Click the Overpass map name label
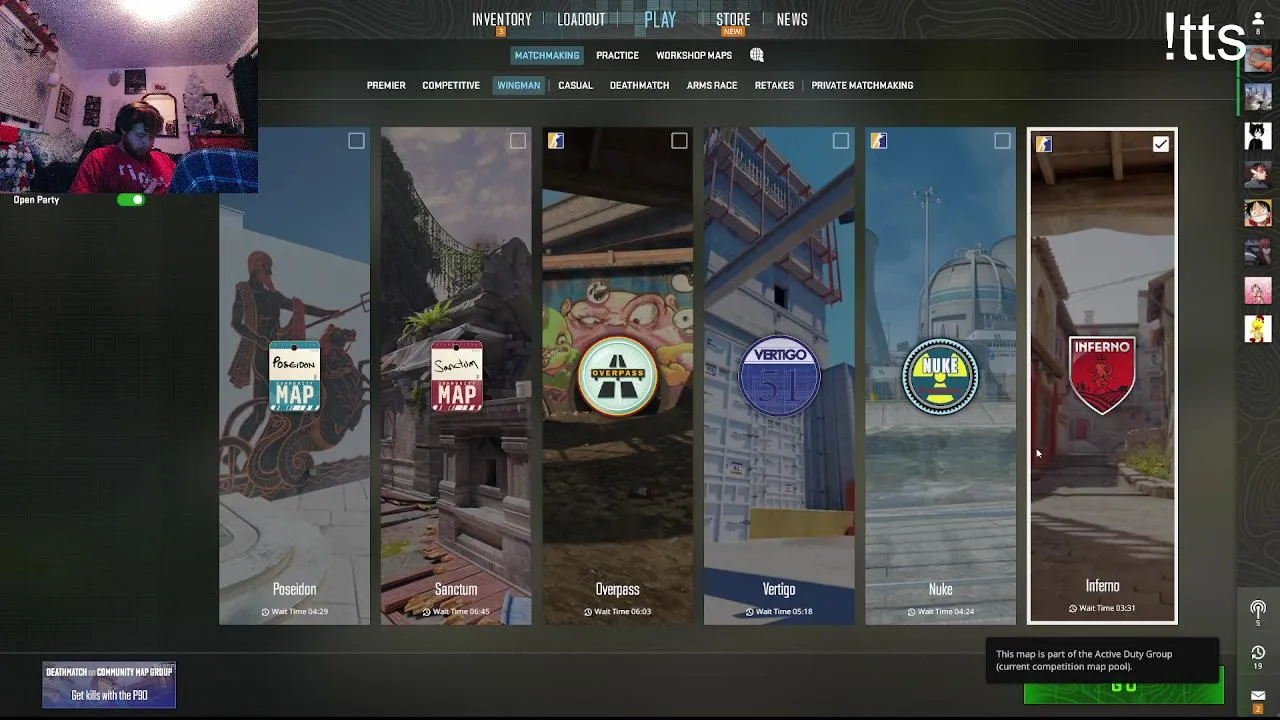 [617, 590]
